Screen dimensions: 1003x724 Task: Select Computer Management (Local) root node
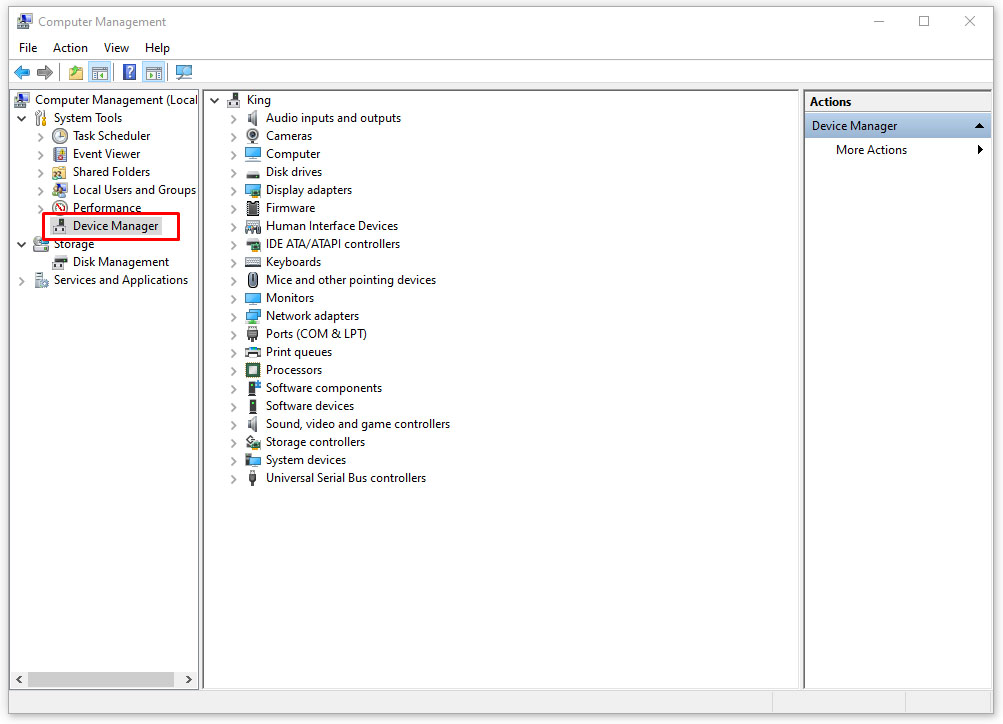tap(116, 100)
